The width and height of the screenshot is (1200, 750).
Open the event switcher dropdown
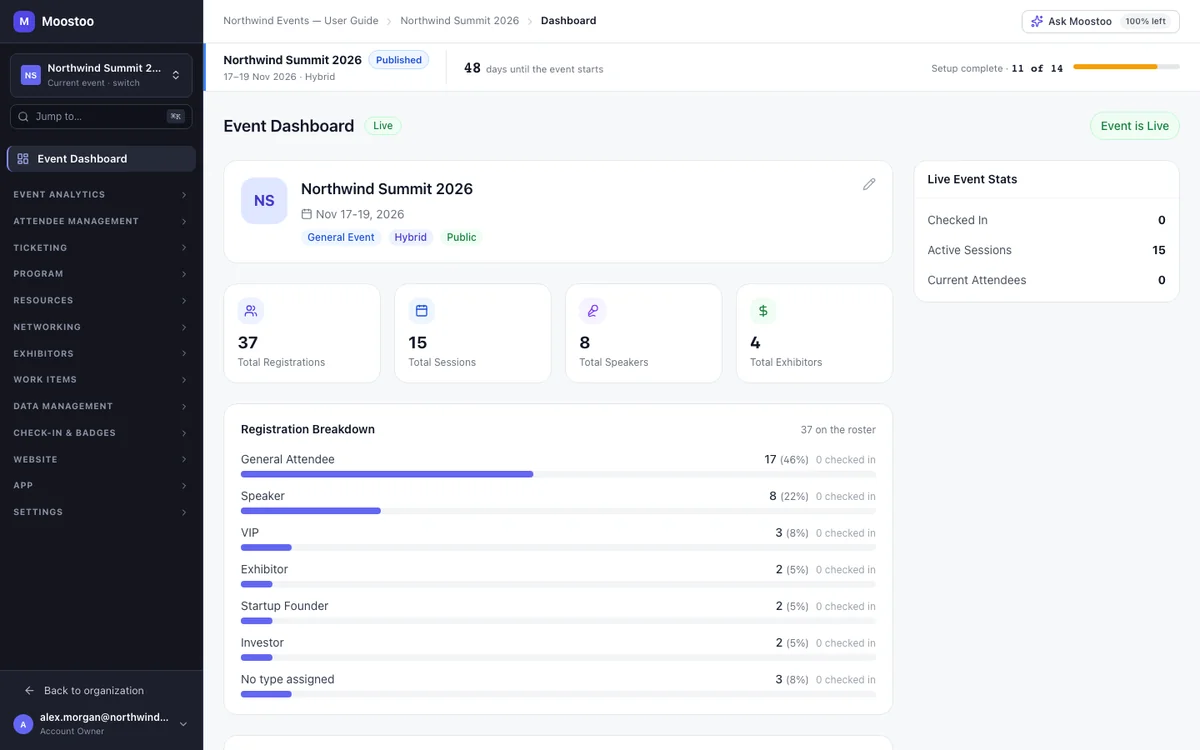pyautogui.click(x=101, y=75)
